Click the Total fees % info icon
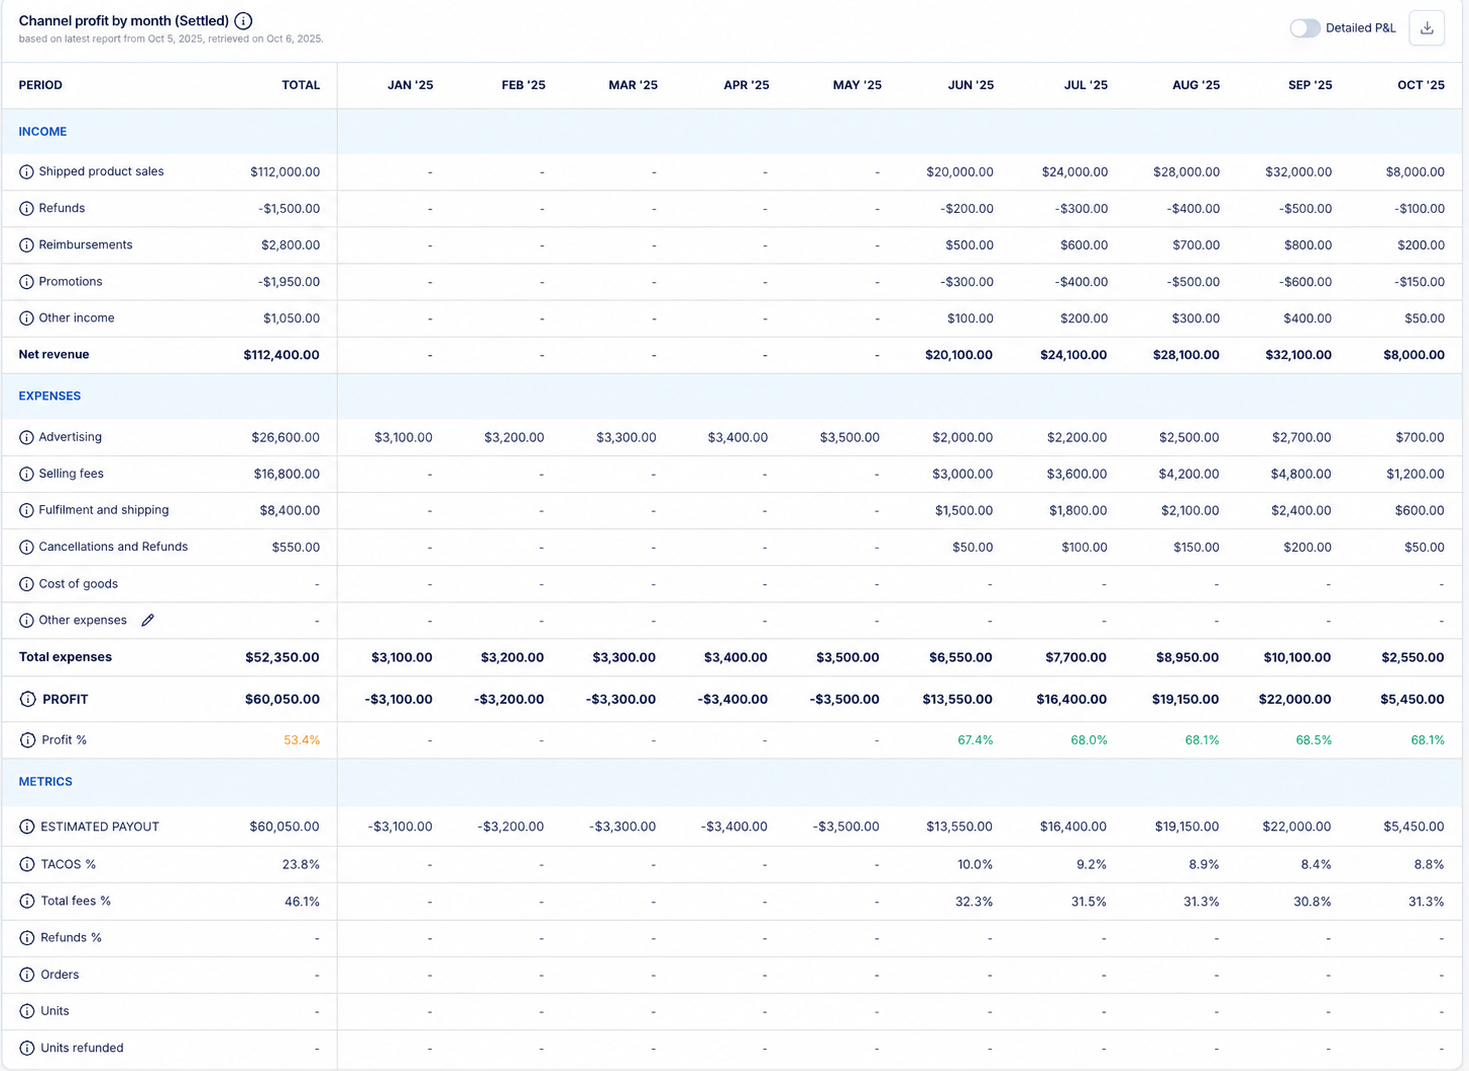Screen dimensions: 1469x1071 pyautogui.click(x=27, y=901)
